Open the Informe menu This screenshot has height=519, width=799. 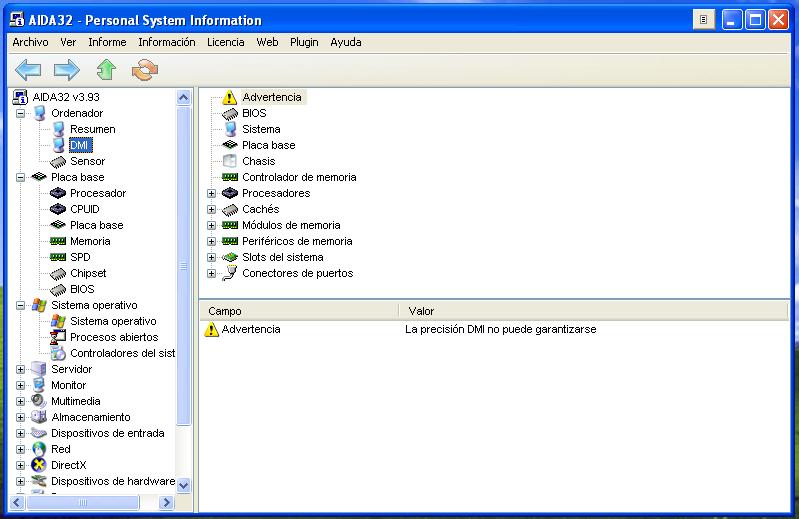point(107,42)
